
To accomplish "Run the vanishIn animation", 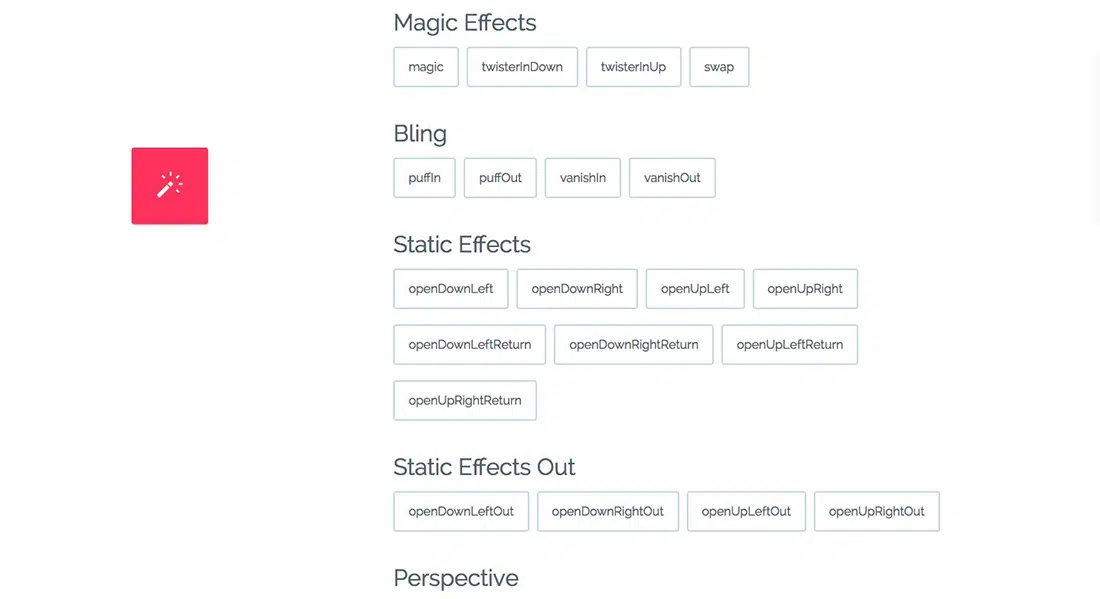I will 583,178.
